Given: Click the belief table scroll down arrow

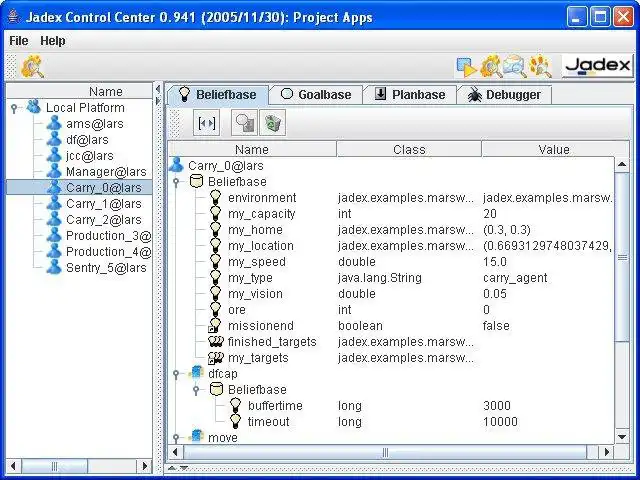Looking at the screenshot, I should coord(622,437).
